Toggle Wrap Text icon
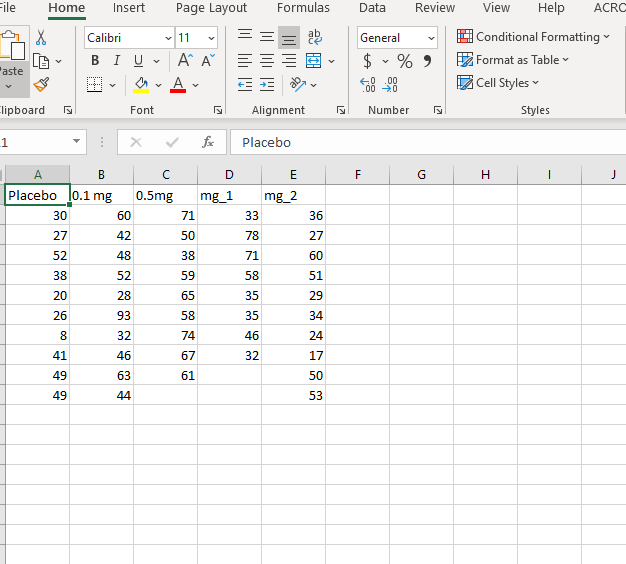Viewport: 626px width, 564px height. 315,37
